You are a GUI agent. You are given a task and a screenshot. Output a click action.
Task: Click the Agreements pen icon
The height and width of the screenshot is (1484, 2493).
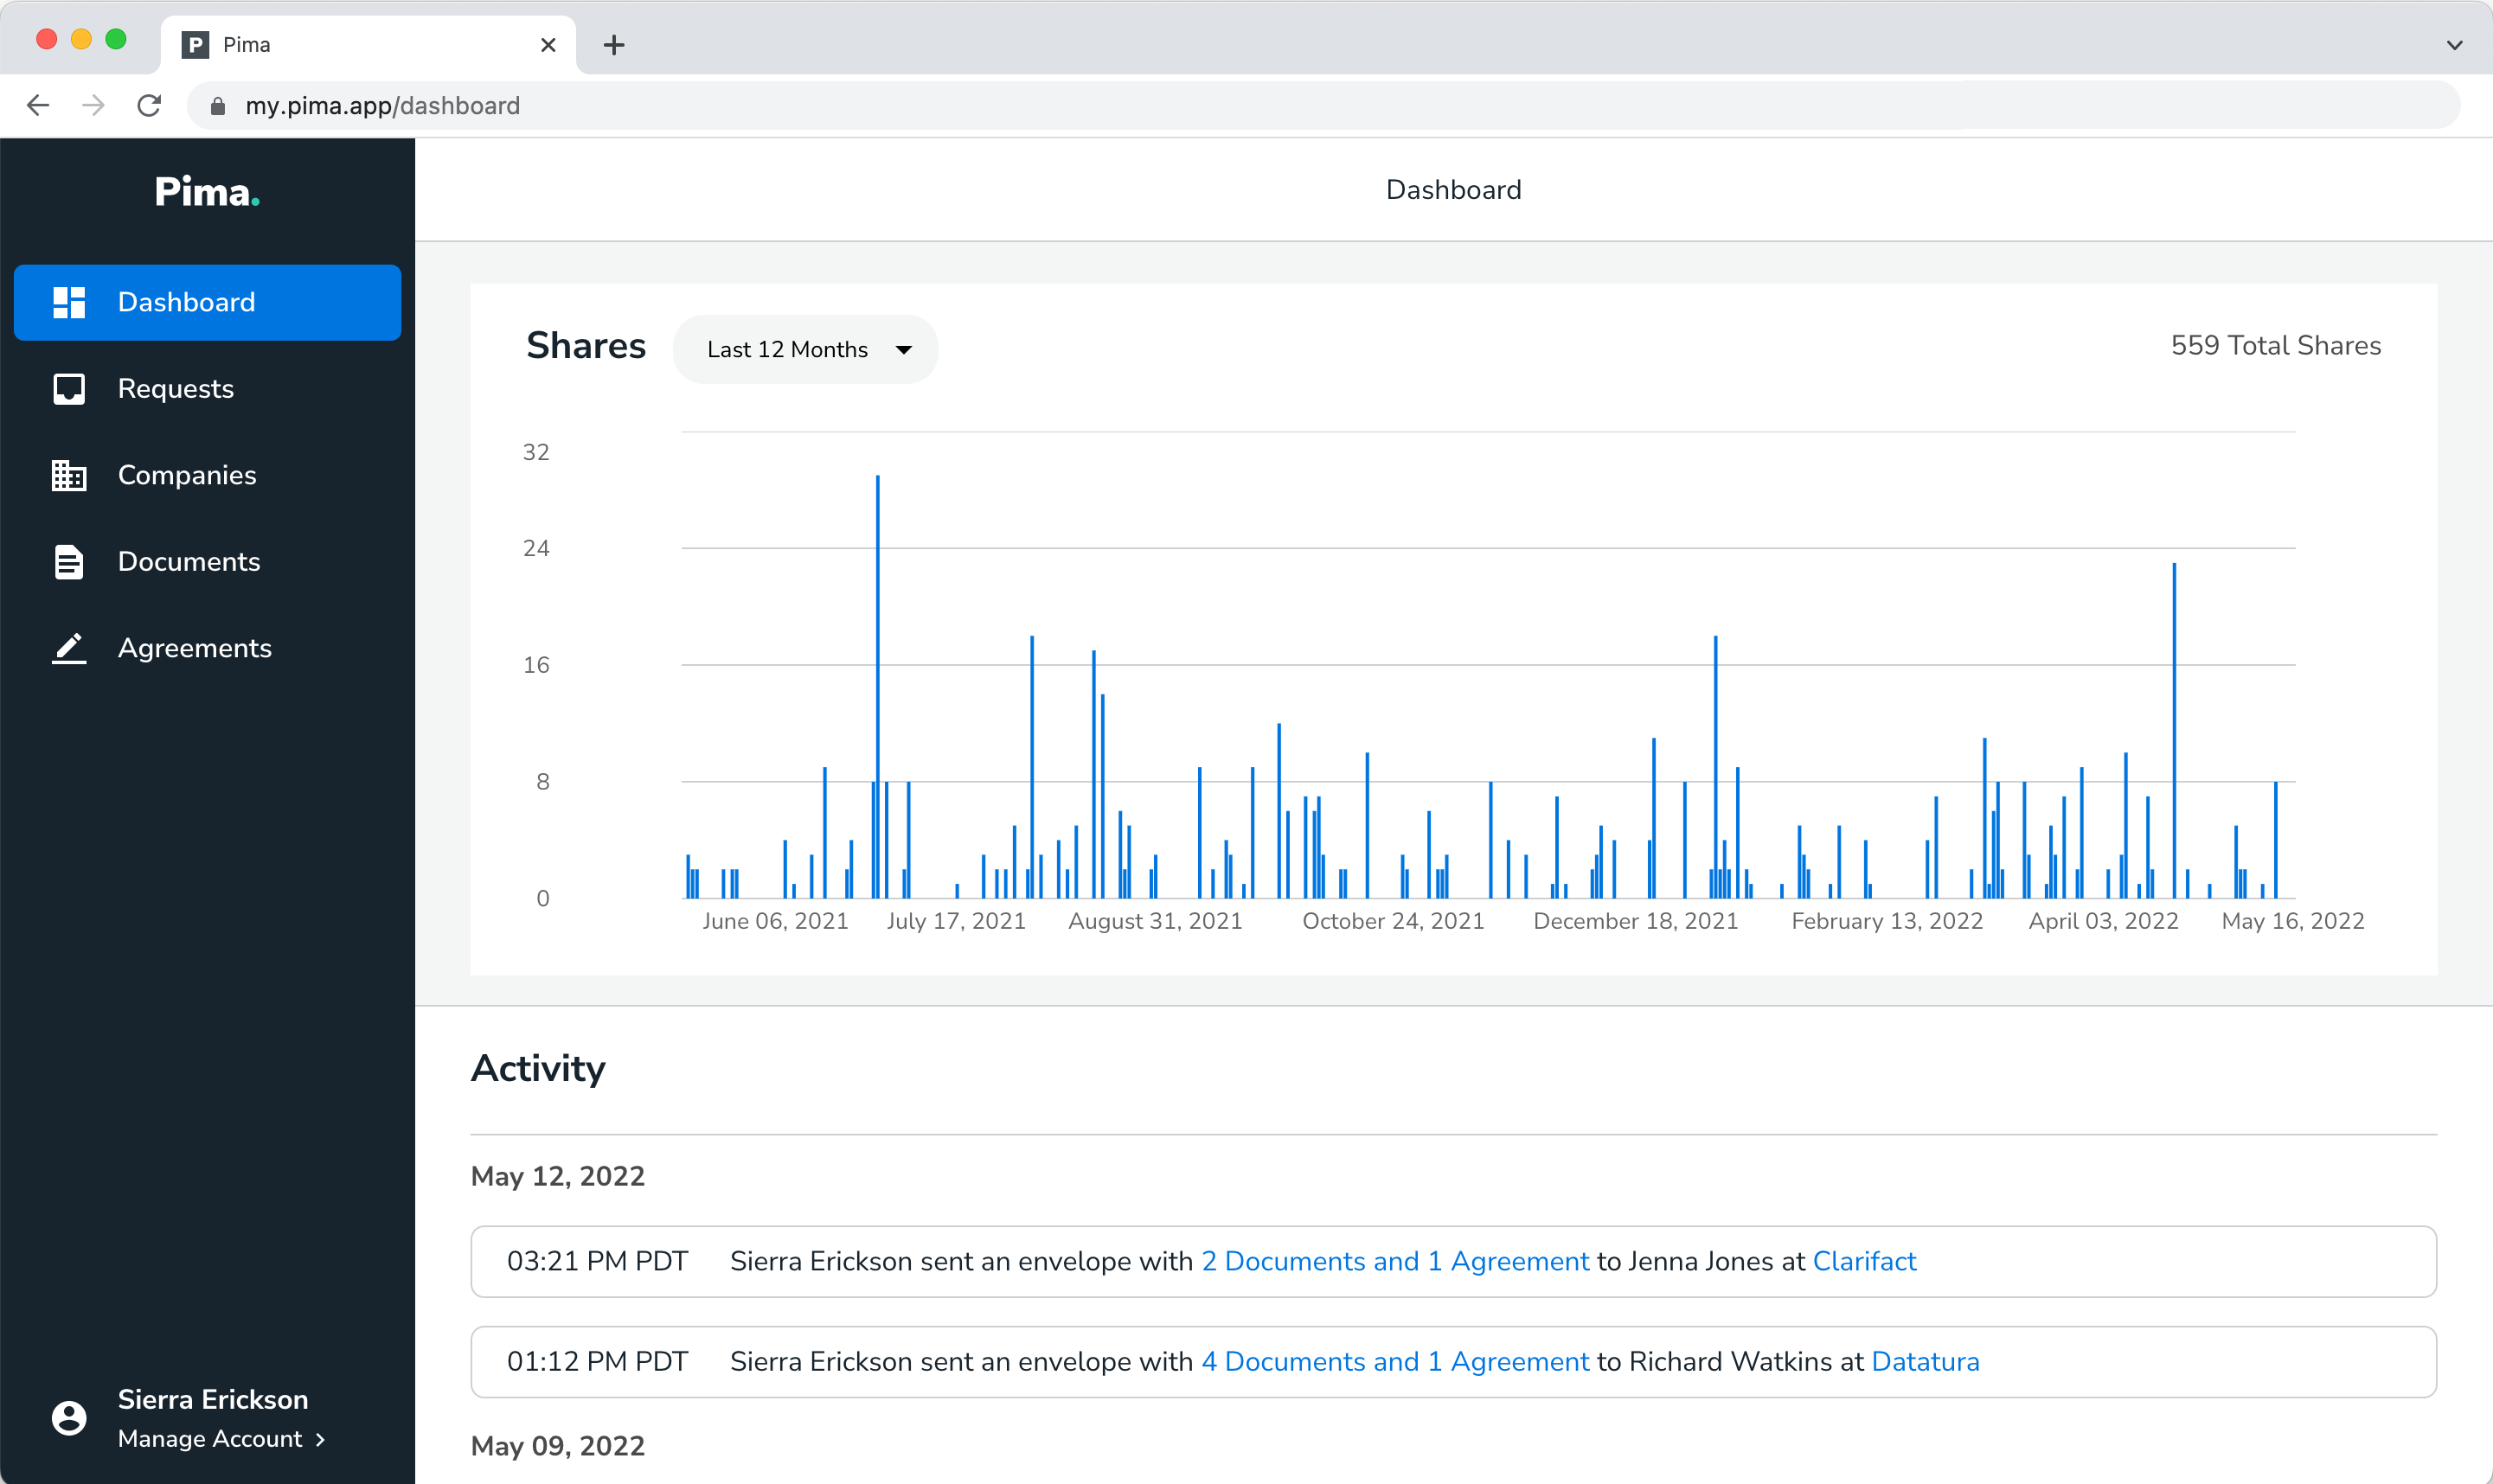69,648
